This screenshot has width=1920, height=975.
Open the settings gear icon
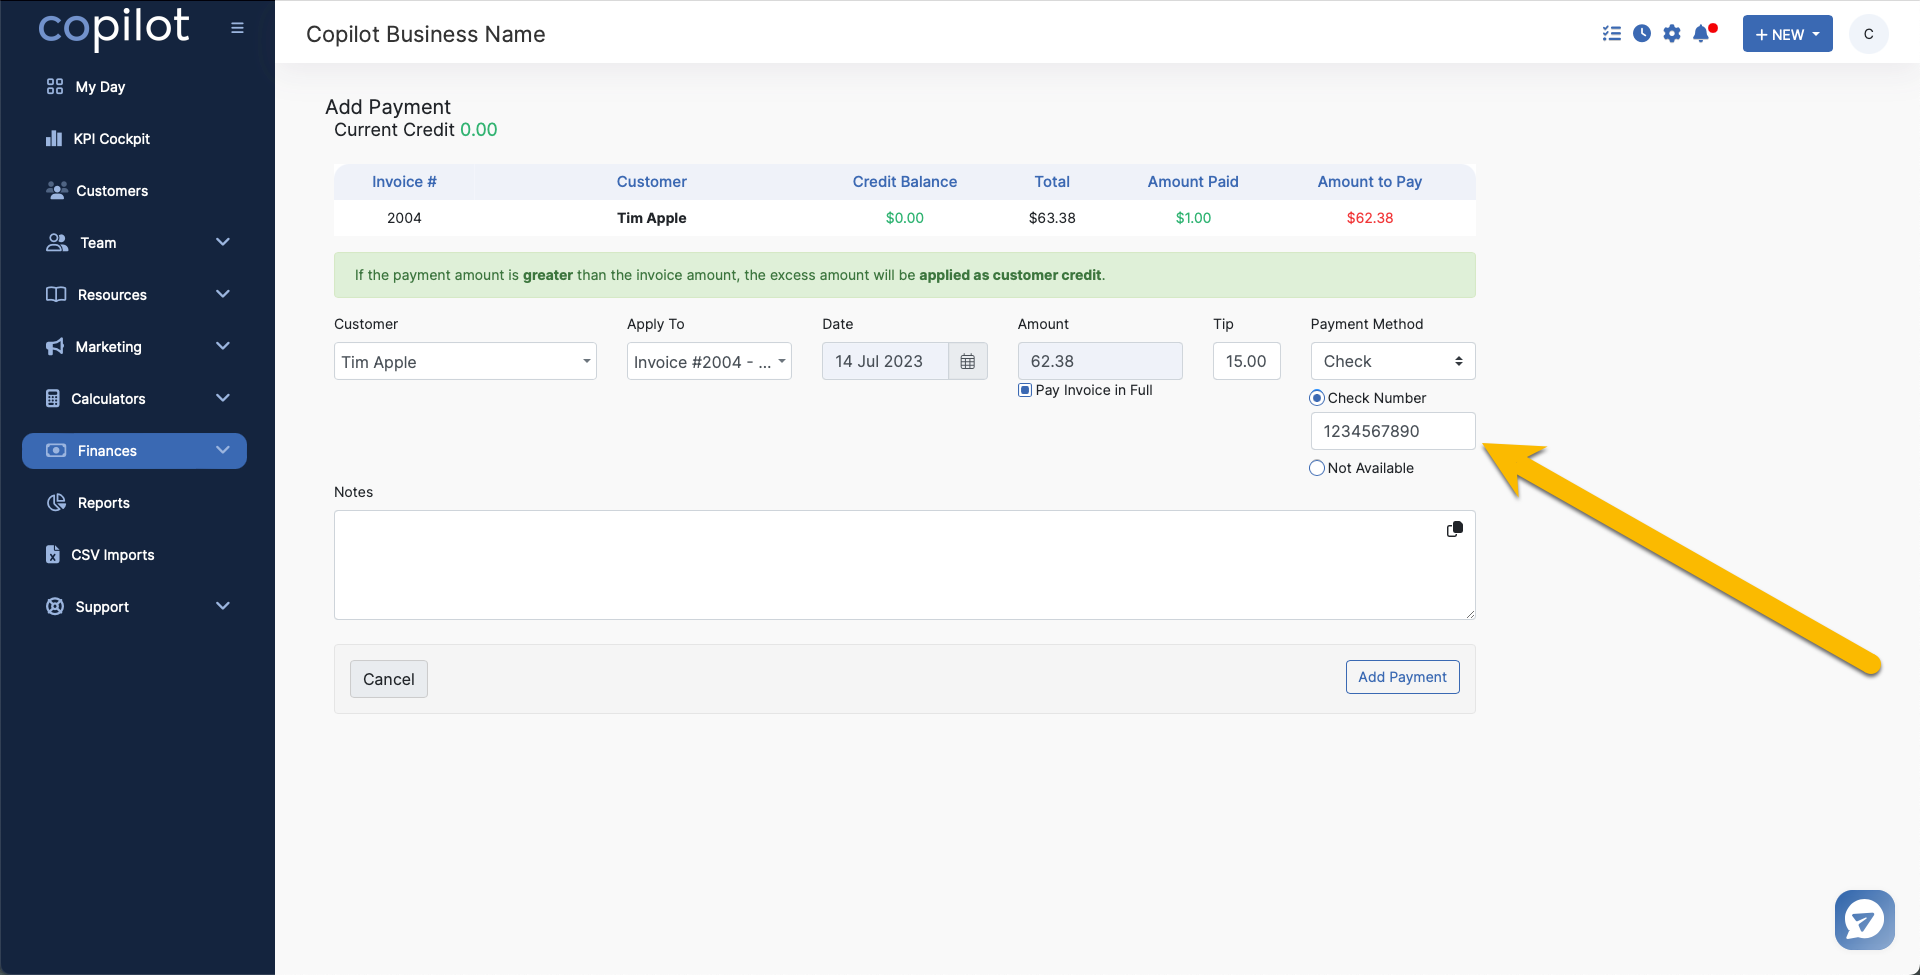(x=1672, y=33)
